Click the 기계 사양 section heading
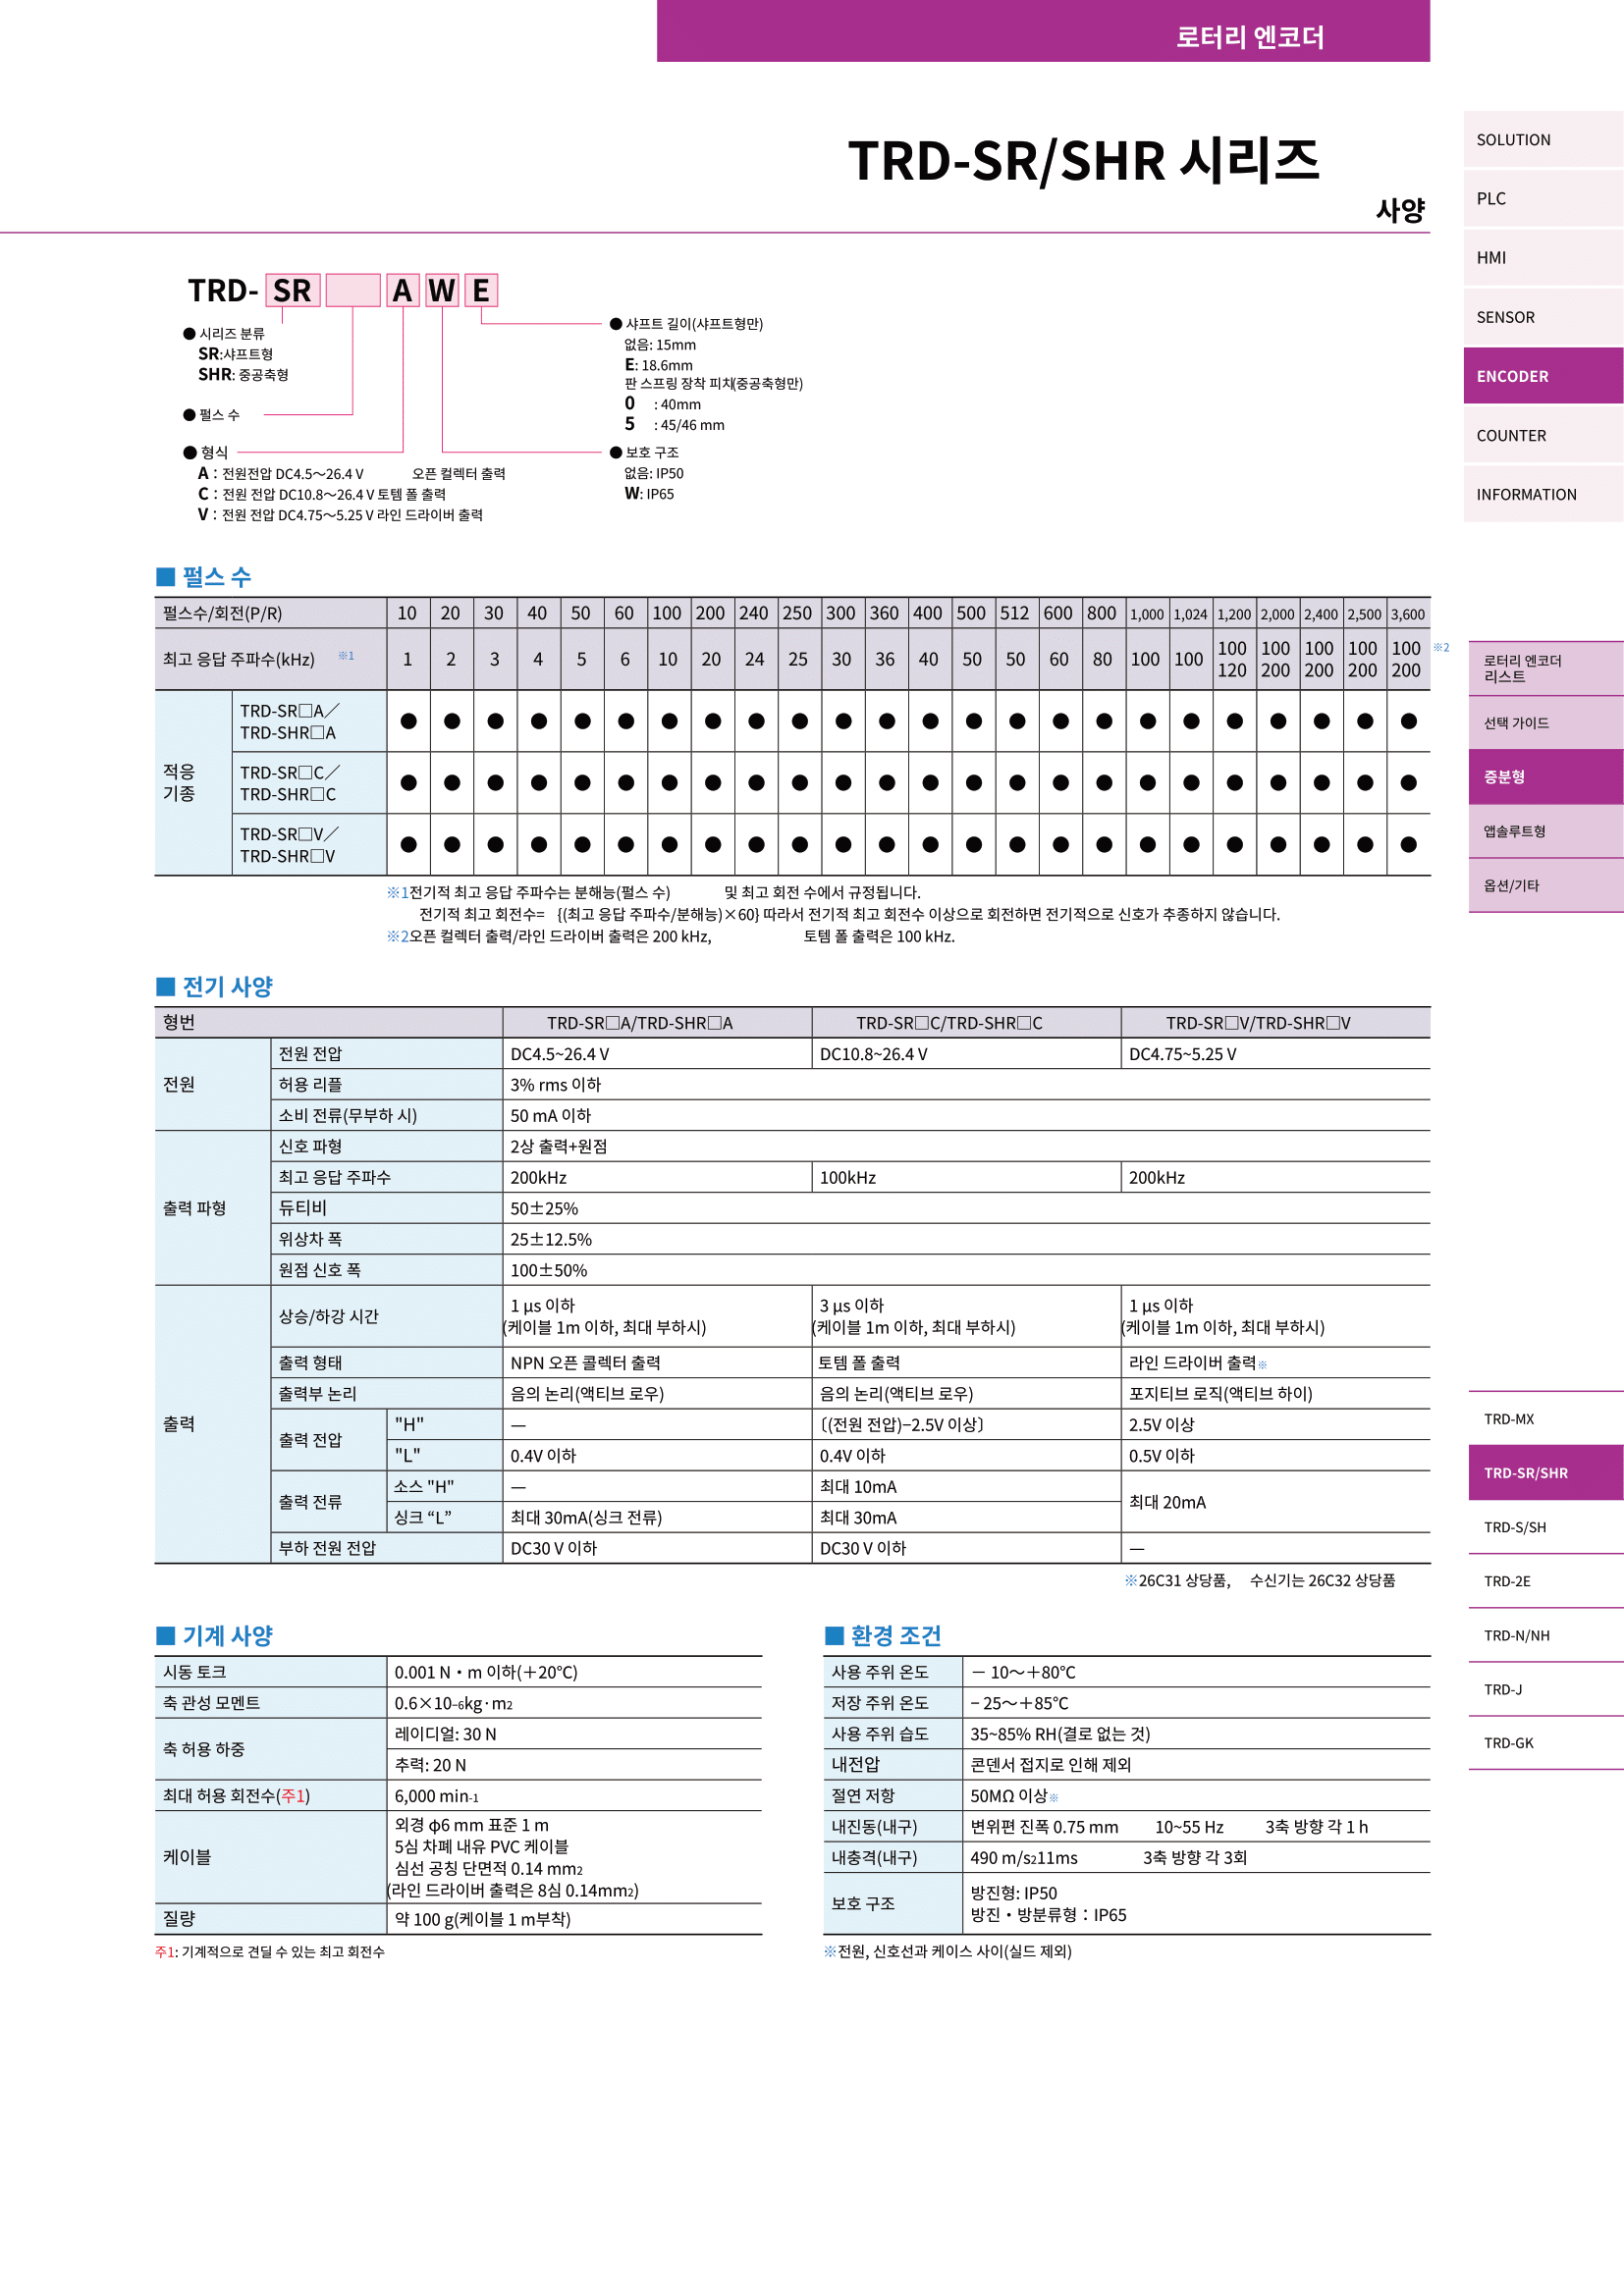1624x2296 pixels. click(214, 1635)
